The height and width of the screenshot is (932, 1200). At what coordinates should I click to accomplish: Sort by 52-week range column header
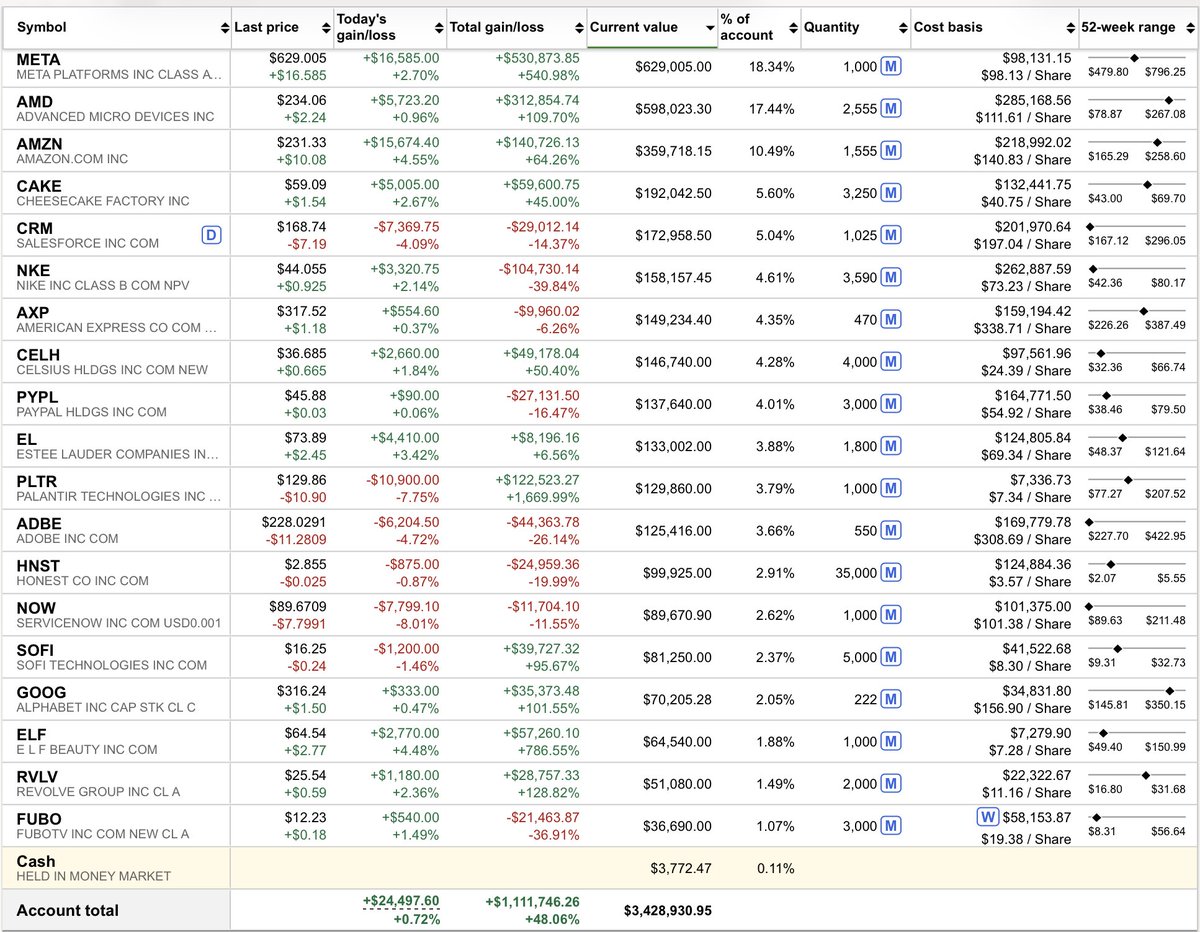click(x=1138, y=28)
